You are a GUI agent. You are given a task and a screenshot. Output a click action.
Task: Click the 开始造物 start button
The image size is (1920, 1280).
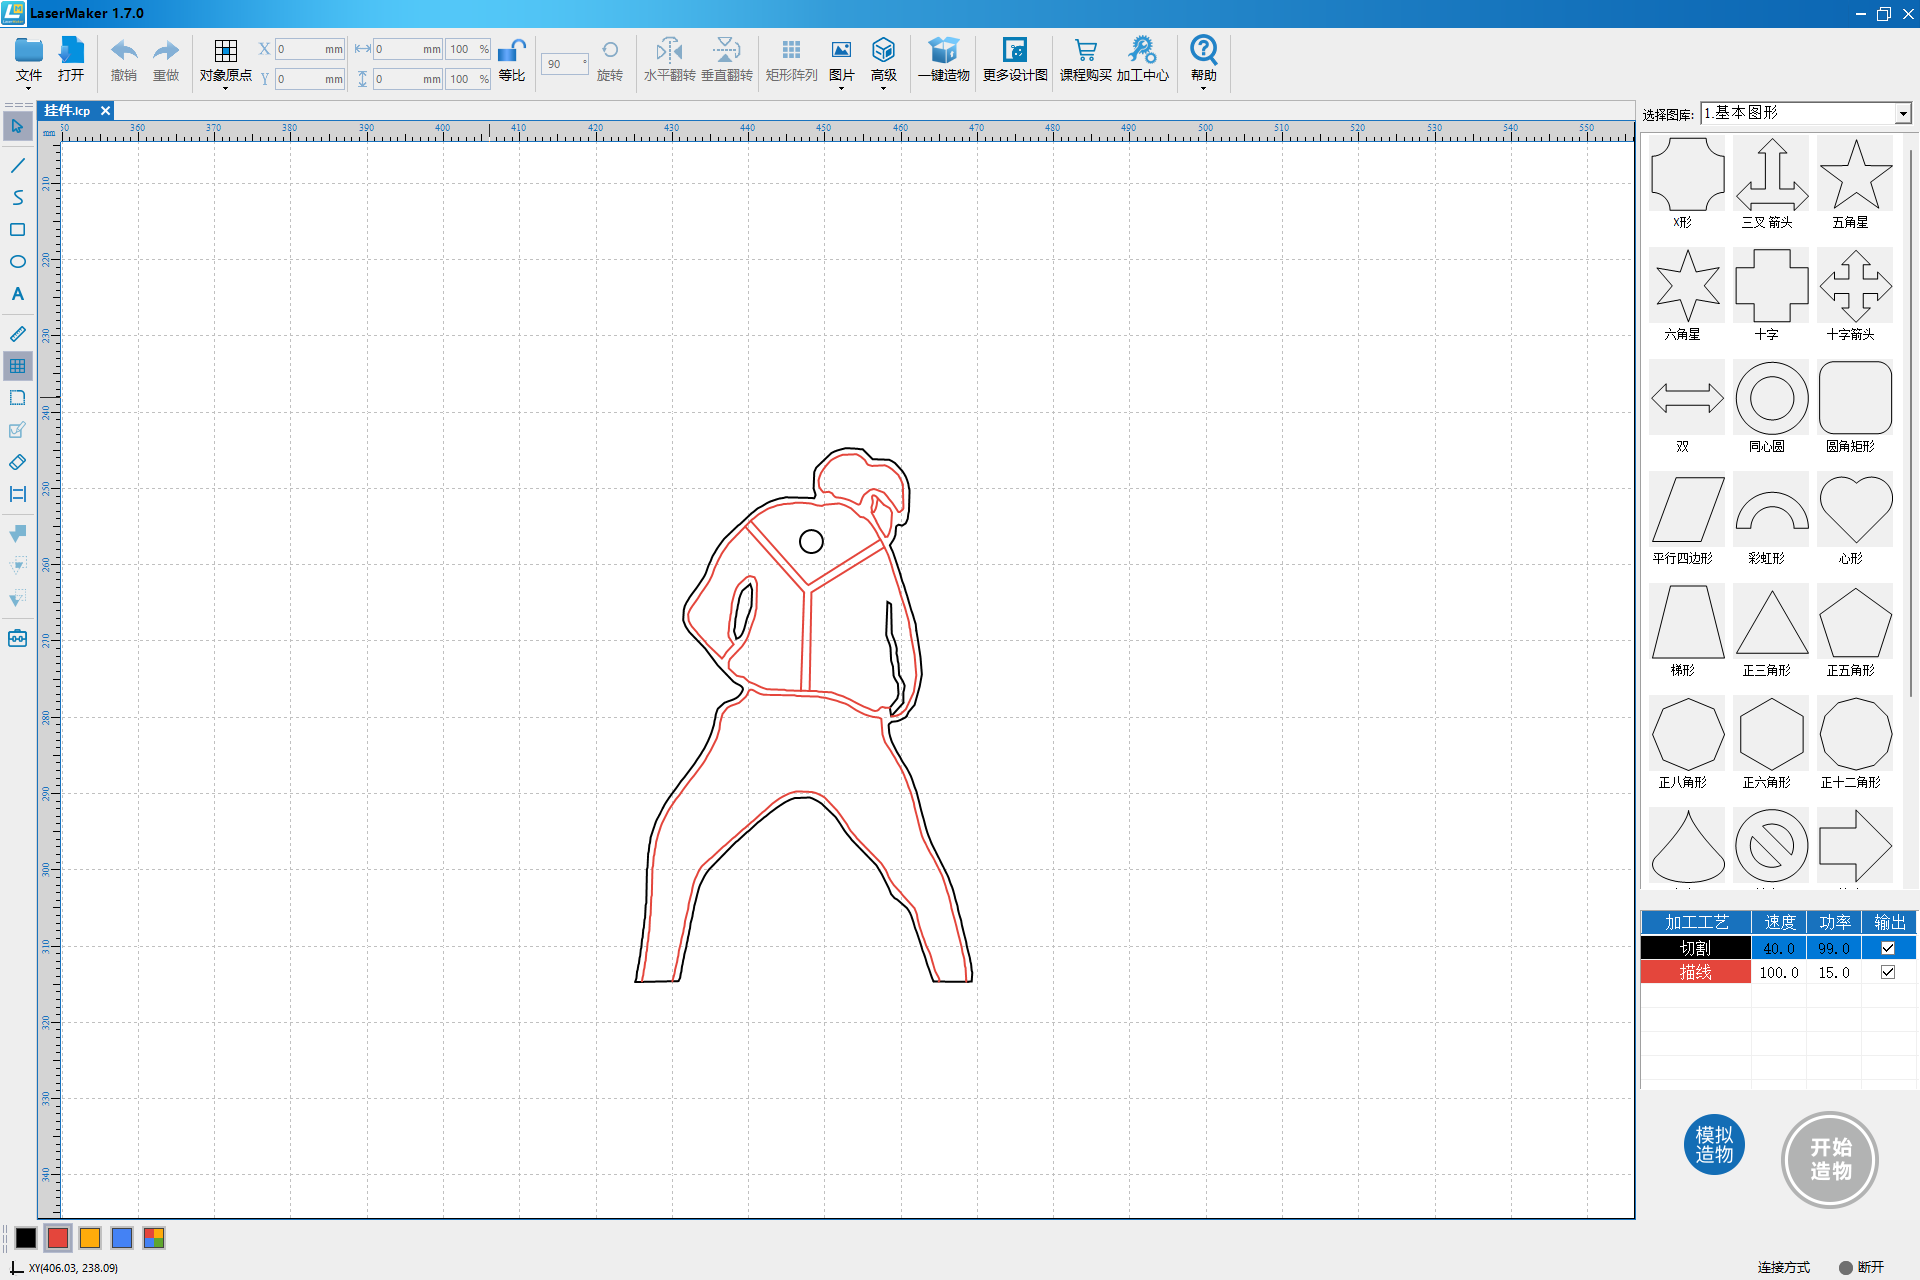pos(1830,1160)
